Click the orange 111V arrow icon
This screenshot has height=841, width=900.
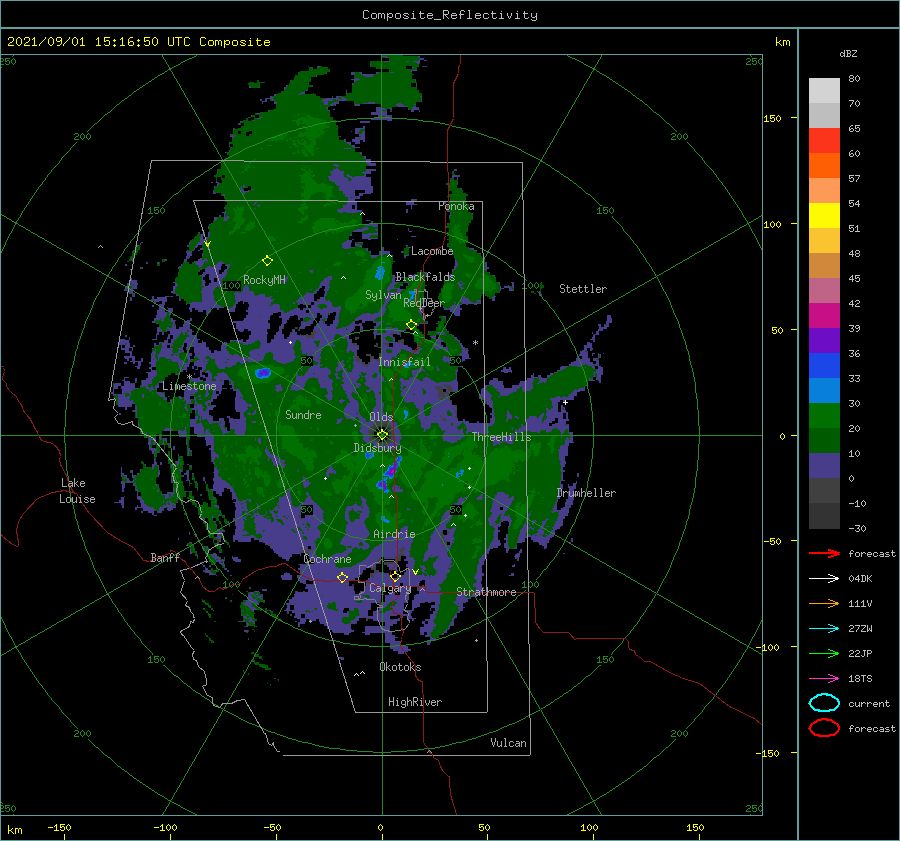[x=824, y=603]
